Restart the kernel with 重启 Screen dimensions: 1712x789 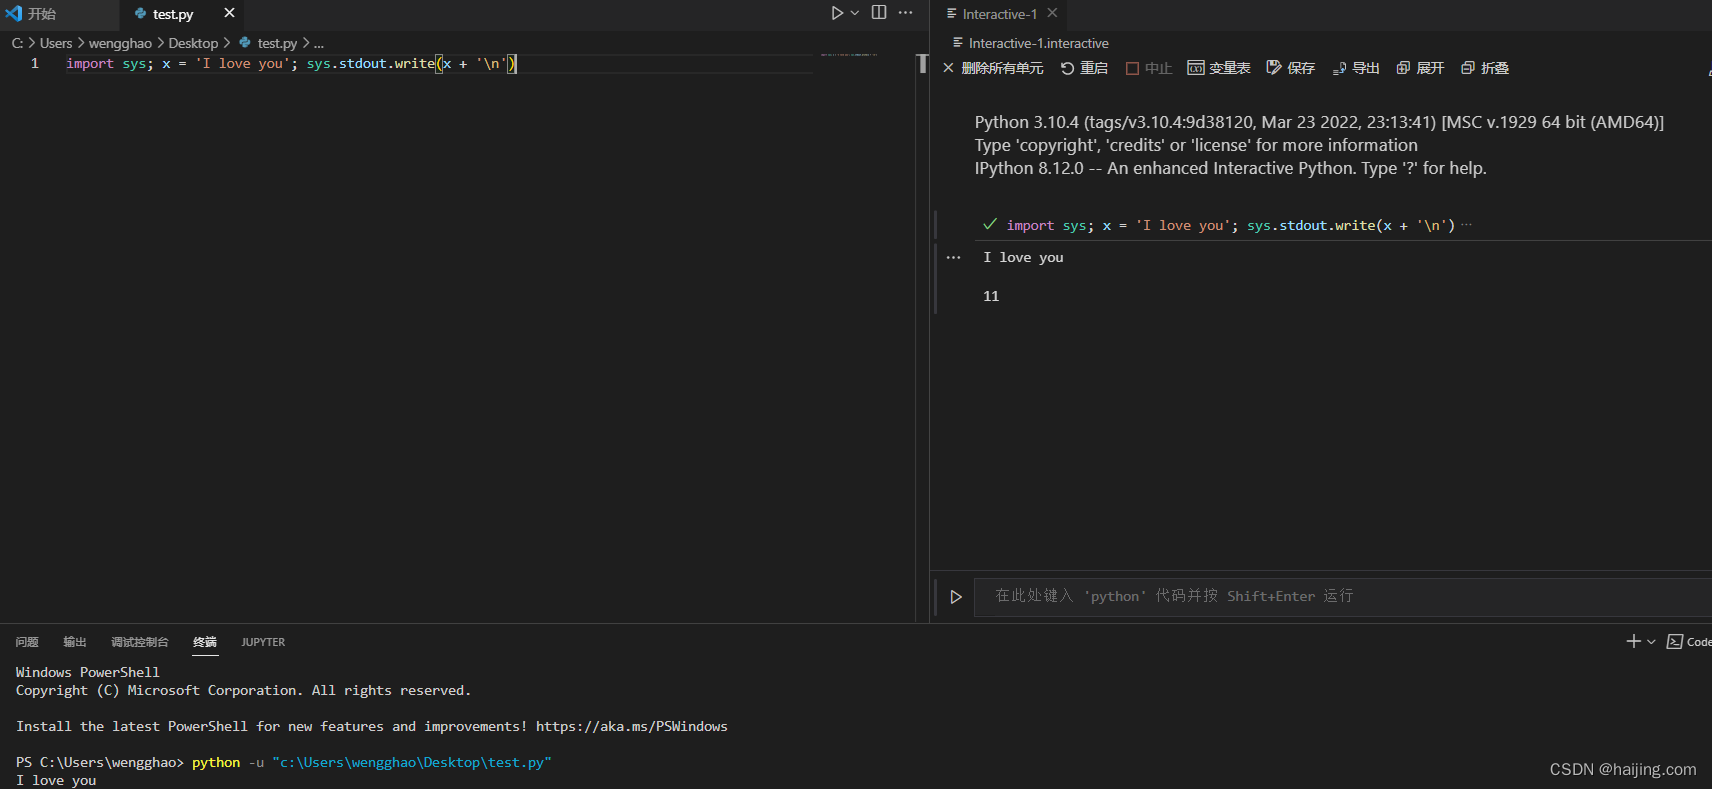pyautogui.click(x=1084, y=68)
